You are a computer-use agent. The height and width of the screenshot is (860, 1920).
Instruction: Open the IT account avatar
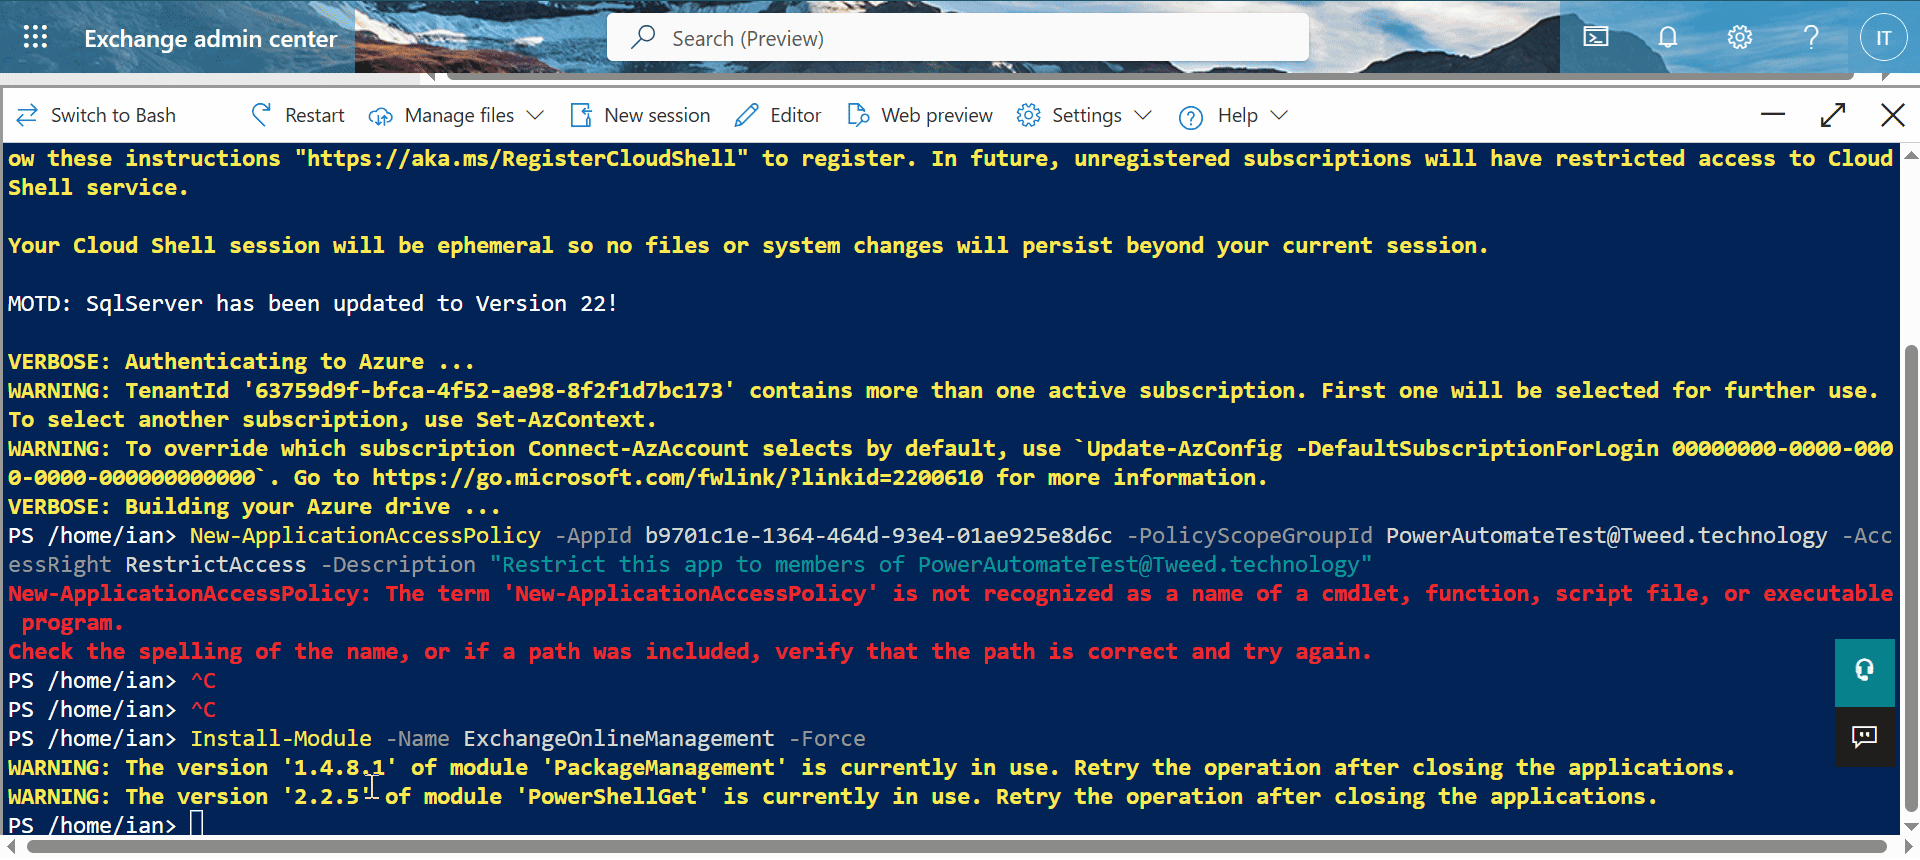pyautogui.click(x=1884, y=38)
